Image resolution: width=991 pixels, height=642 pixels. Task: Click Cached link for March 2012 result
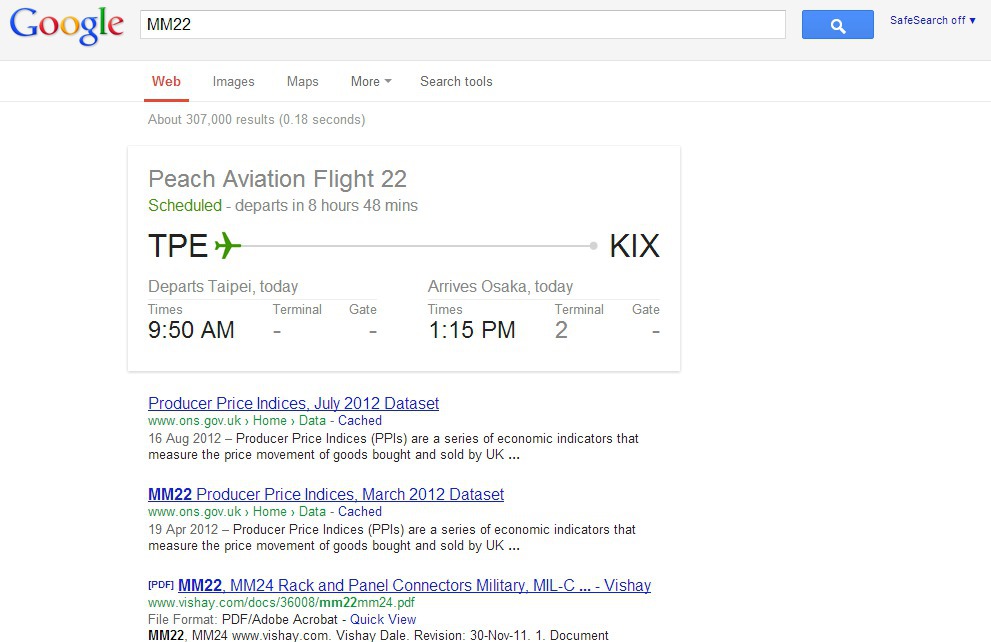click(x=360, y=512)
